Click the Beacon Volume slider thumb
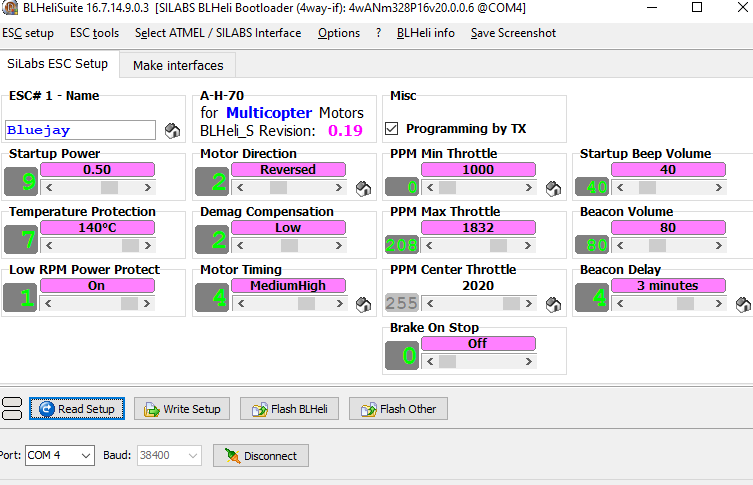The height and width of the screenshot is (485, 753). 657,245
